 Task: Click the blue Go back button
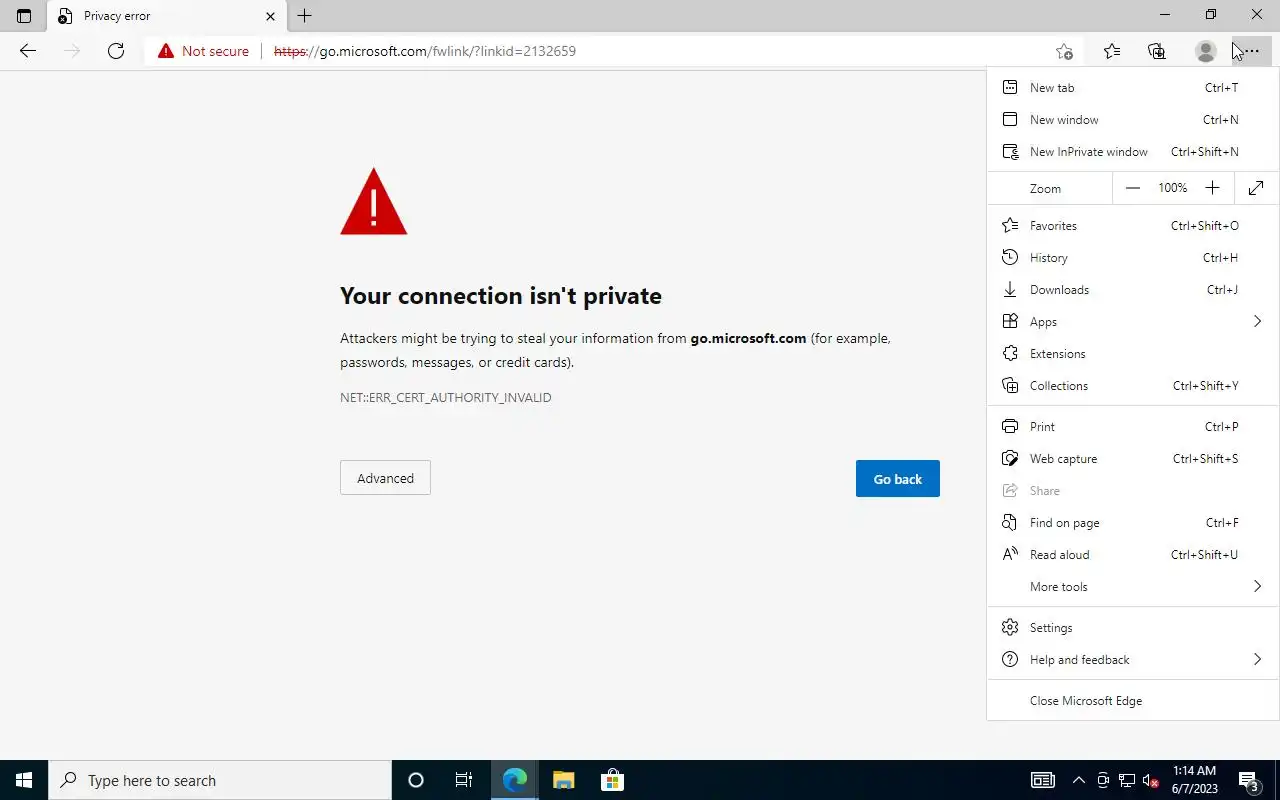coord(898,479)
